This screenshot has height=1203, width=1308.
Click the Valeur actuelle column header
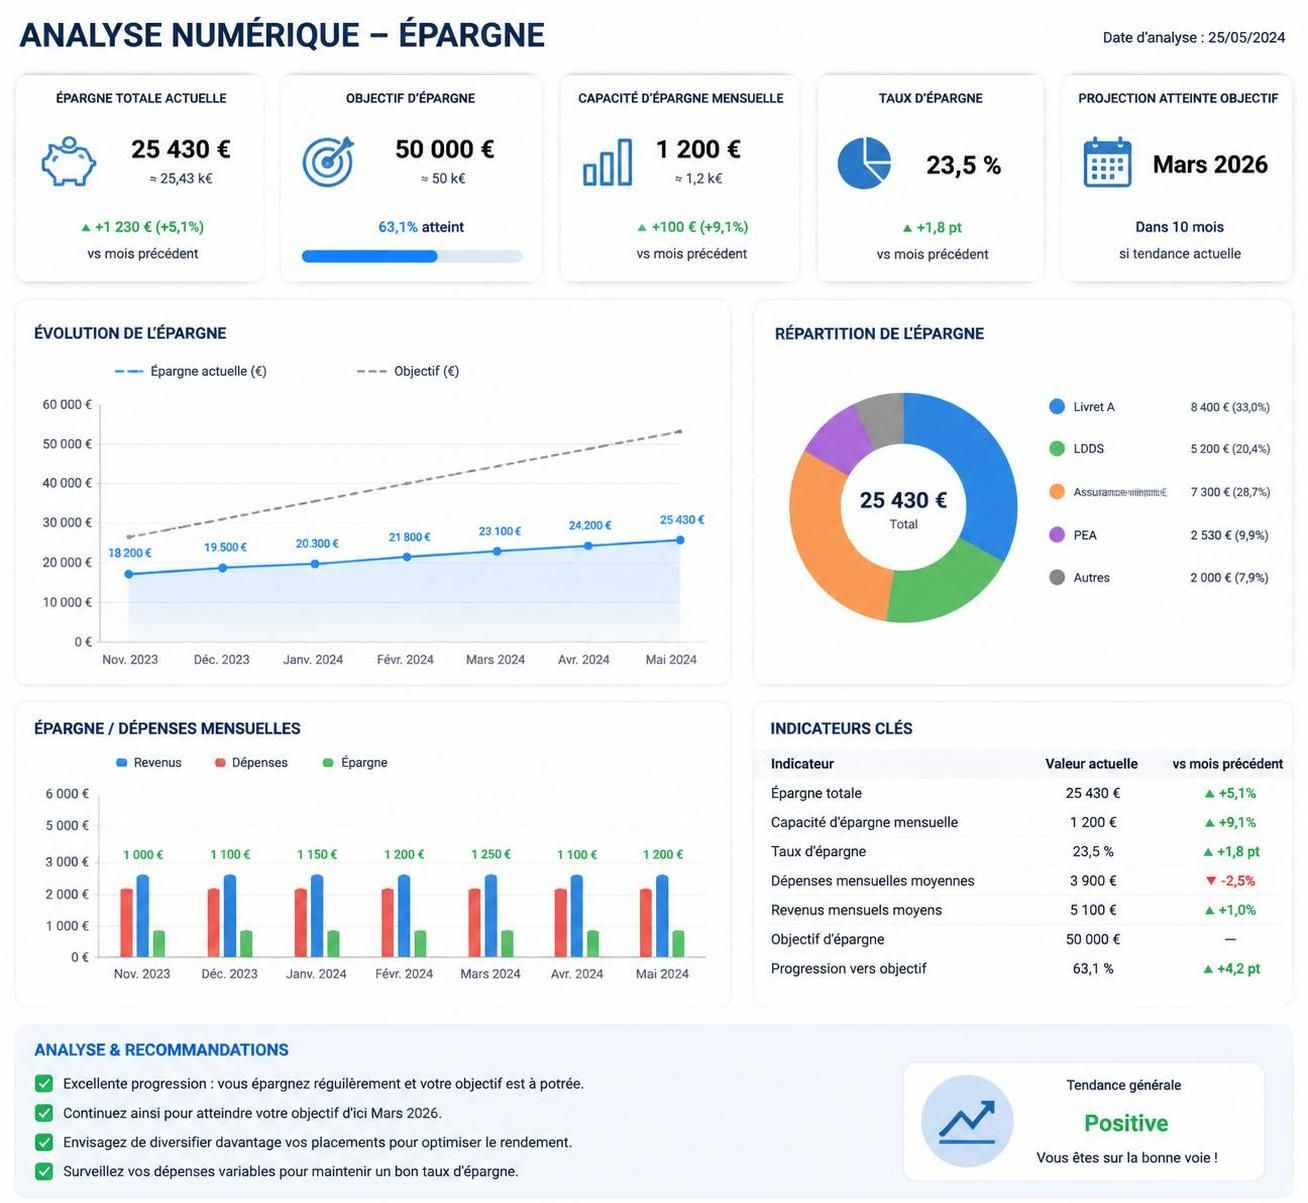click(1092, 764)
